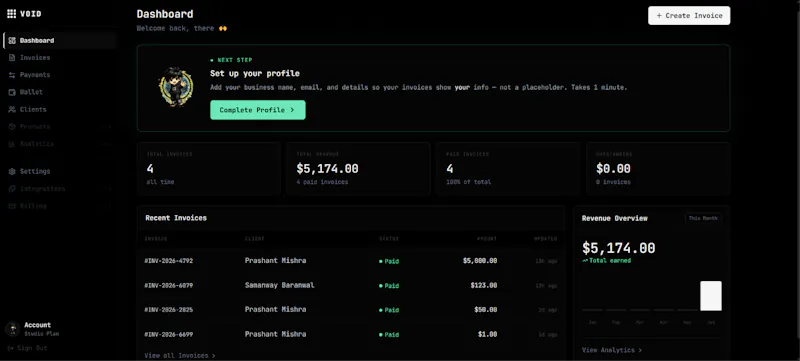Expand the Billing sidebar group chevron
The width and height of the screenshot is (800, 361).
pyautogui.click(x=110, y=206)
